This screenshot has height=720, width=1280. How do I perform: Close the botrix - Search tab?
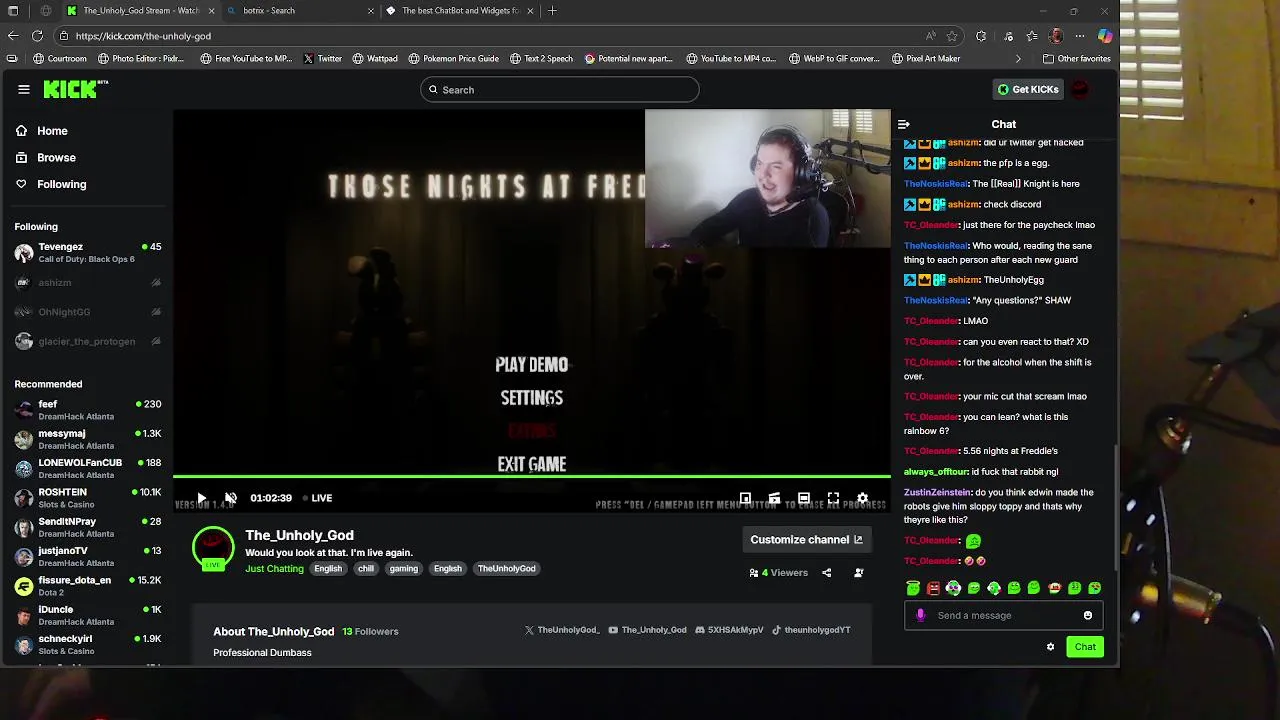pos(371,11)
